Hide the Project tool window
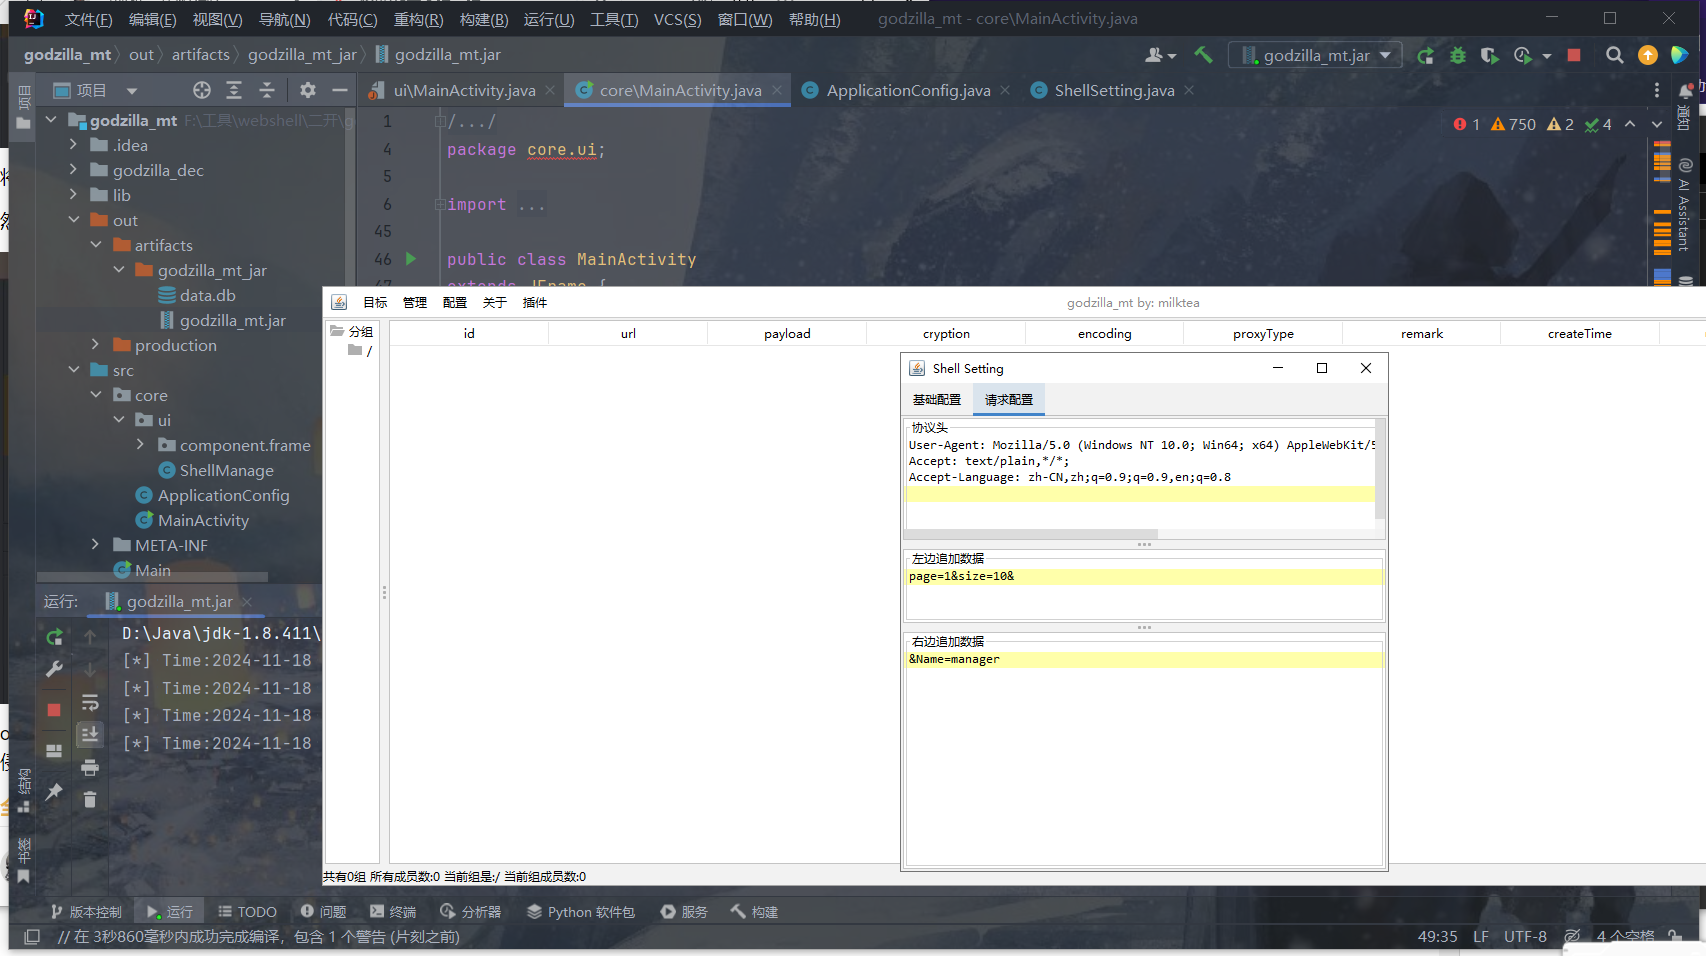 (x=340, y=90)
